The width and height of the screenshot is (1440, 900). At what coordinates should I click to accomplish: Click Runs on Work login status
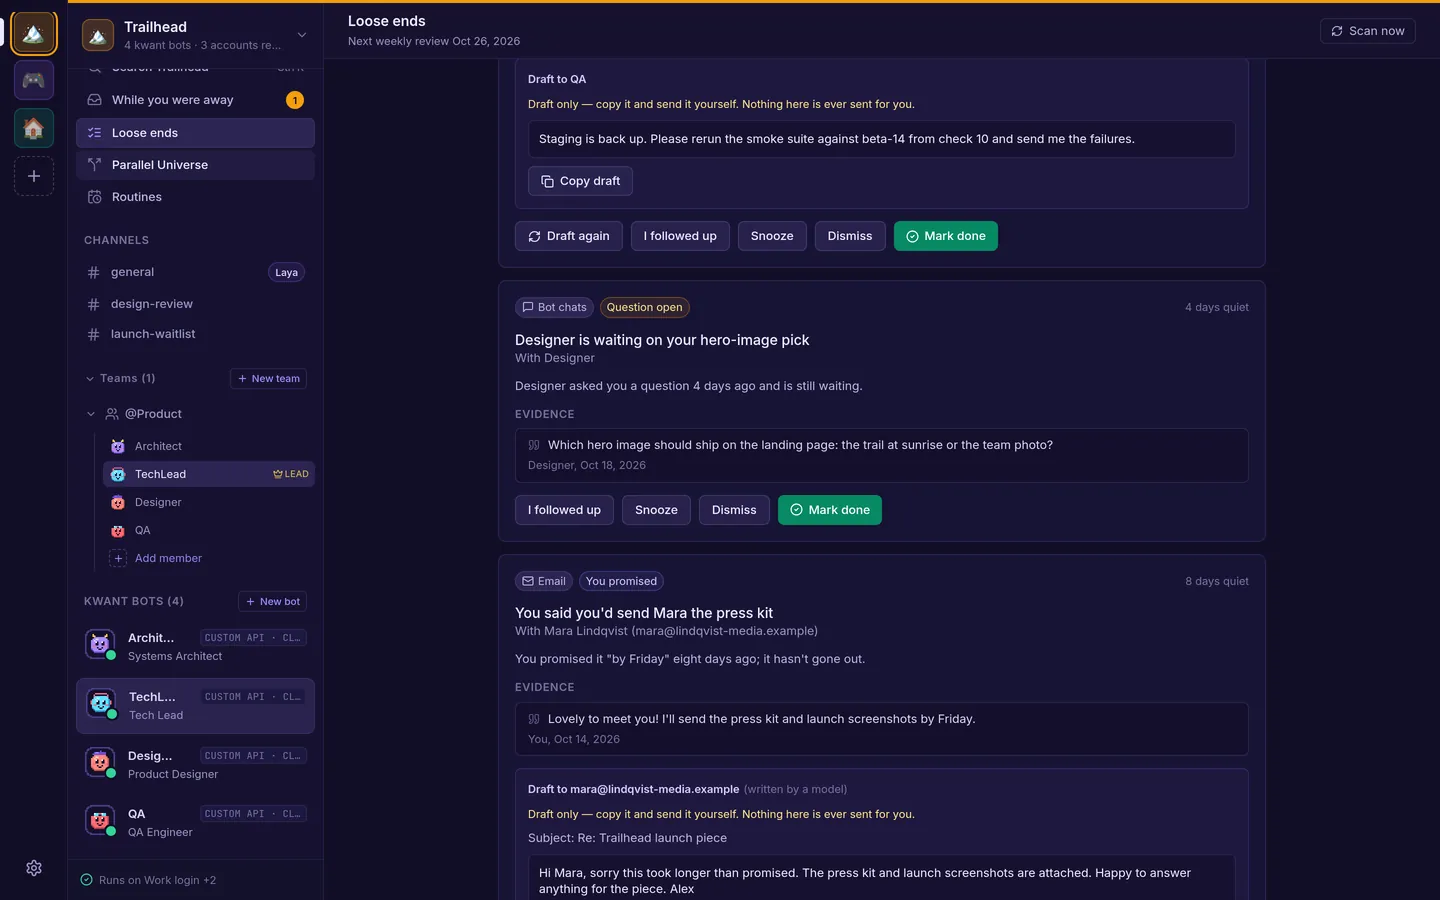148,880
